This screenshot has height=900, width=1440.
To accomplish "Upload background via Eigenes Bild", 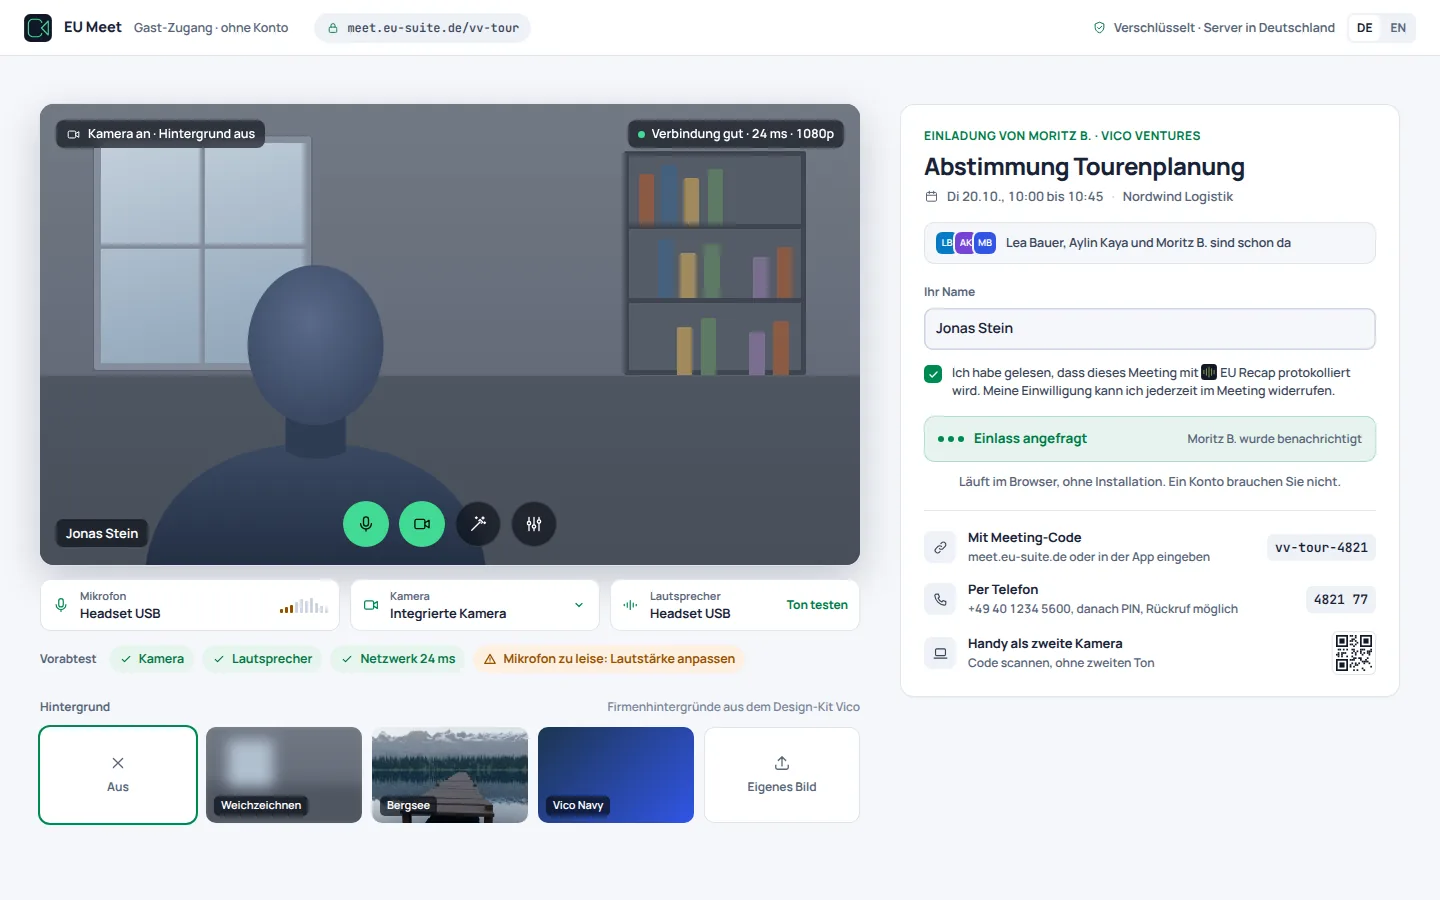I will [x=782, y=775].
